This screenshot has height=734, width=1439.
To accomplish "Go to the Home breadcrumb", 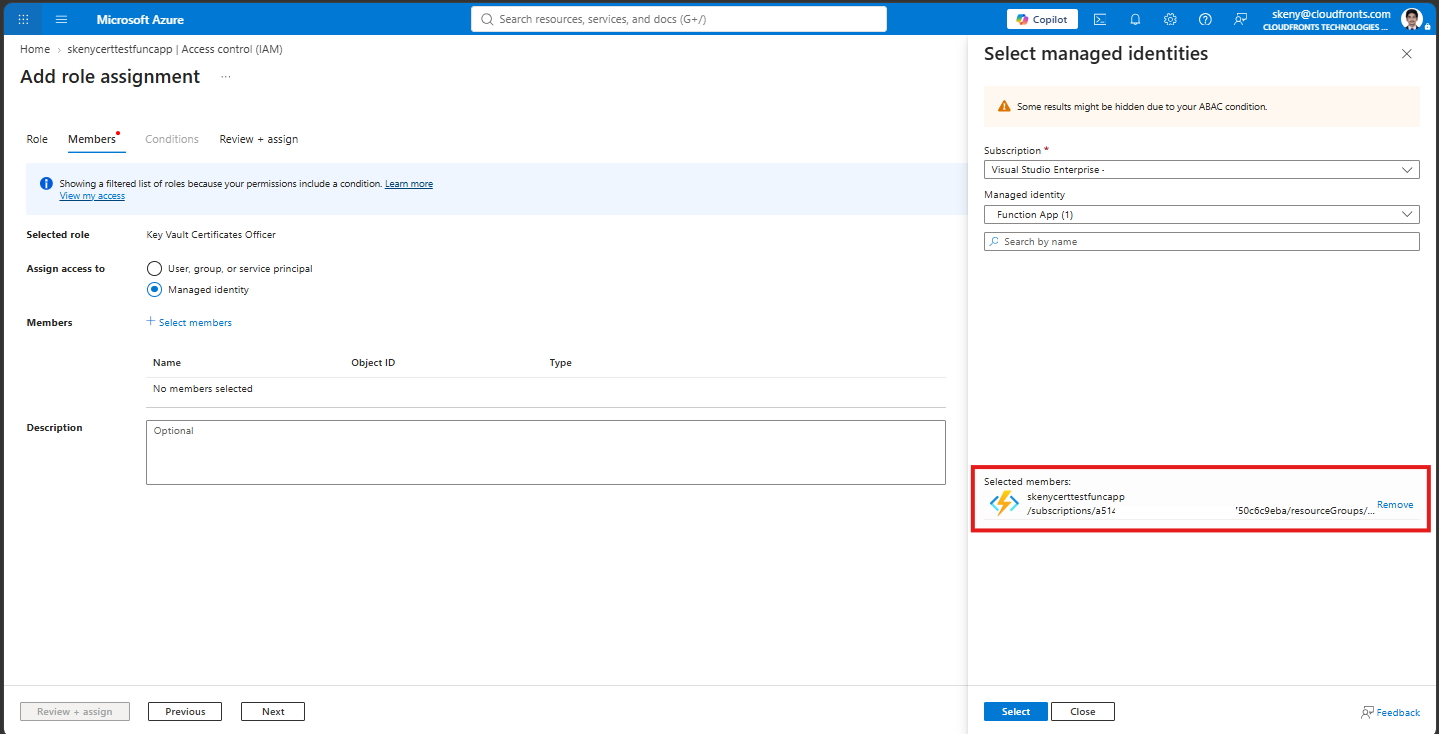I will coord(35,49).
